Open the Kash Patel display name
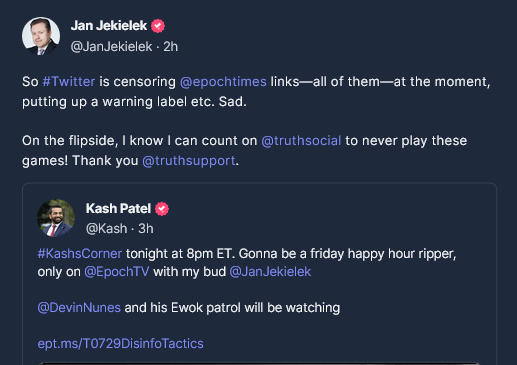 (x=118, y=209)
